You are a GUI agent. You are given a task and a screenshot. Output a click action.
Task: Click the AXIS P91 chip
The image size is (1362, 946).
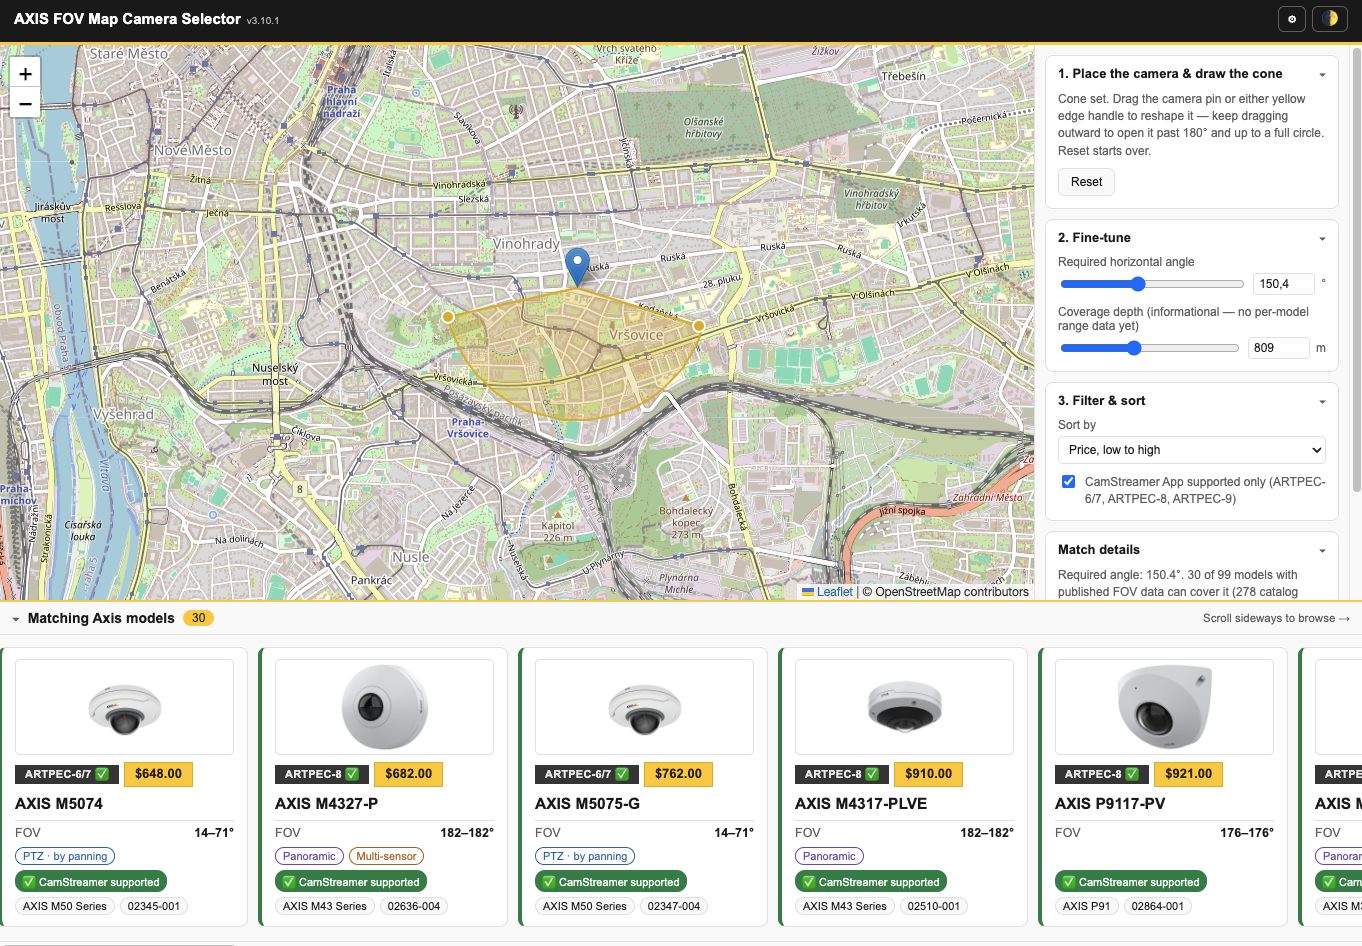[1087, 906]
